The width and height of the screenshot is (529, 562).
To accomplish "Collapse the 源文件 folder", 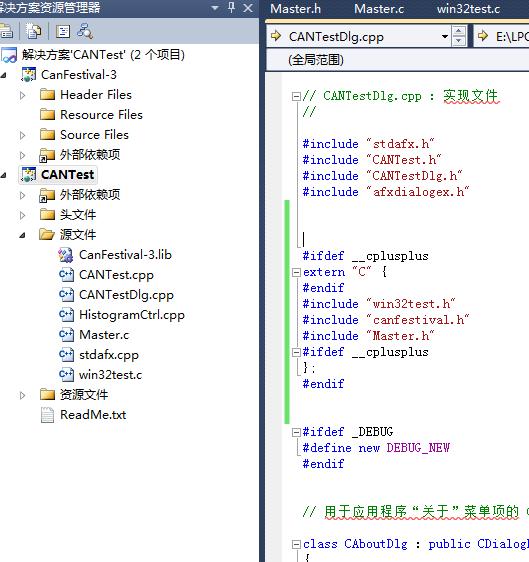I will coord(23,235).
